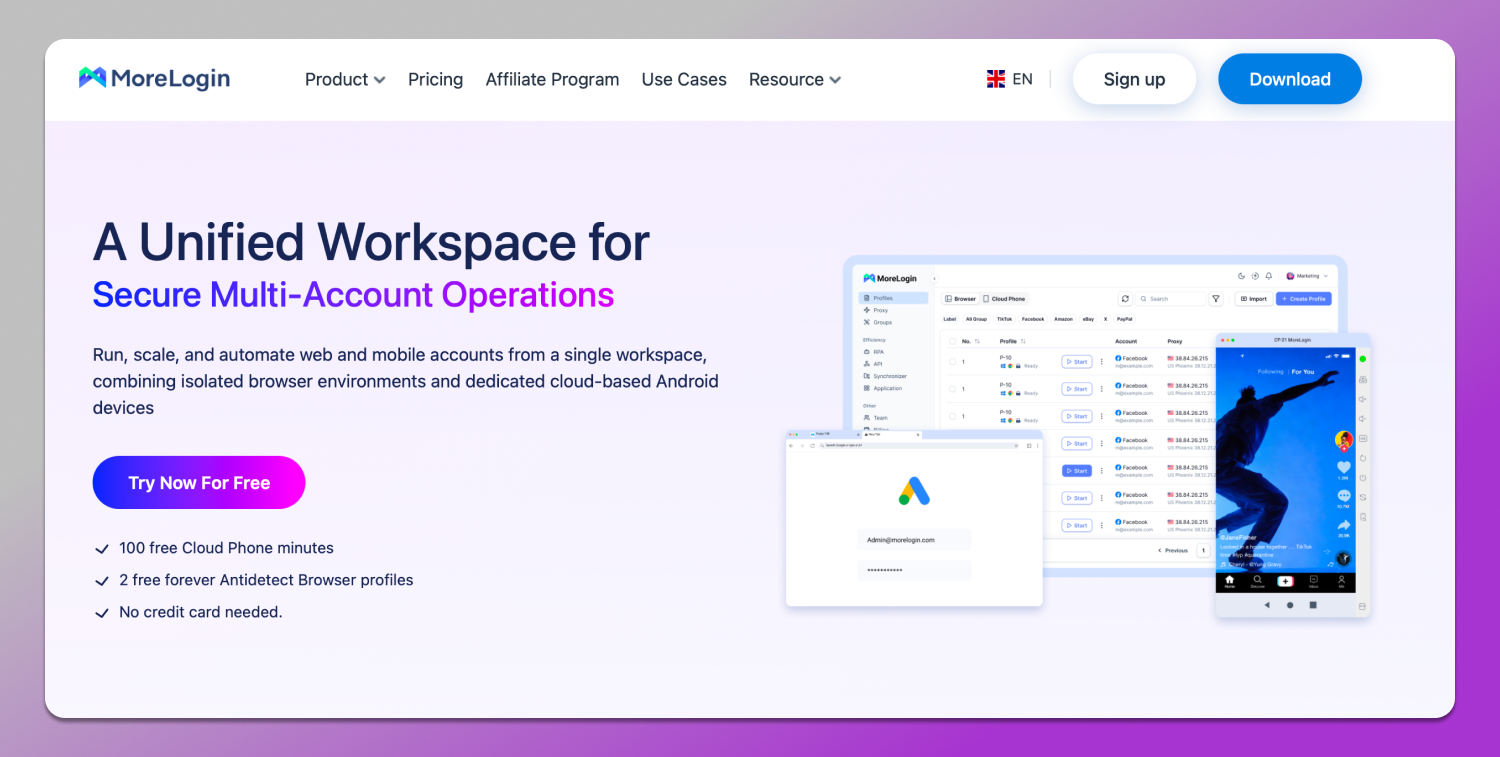
Task: Tap the heart like icon on the TikTok video
Action: (x=1344, y=467)
